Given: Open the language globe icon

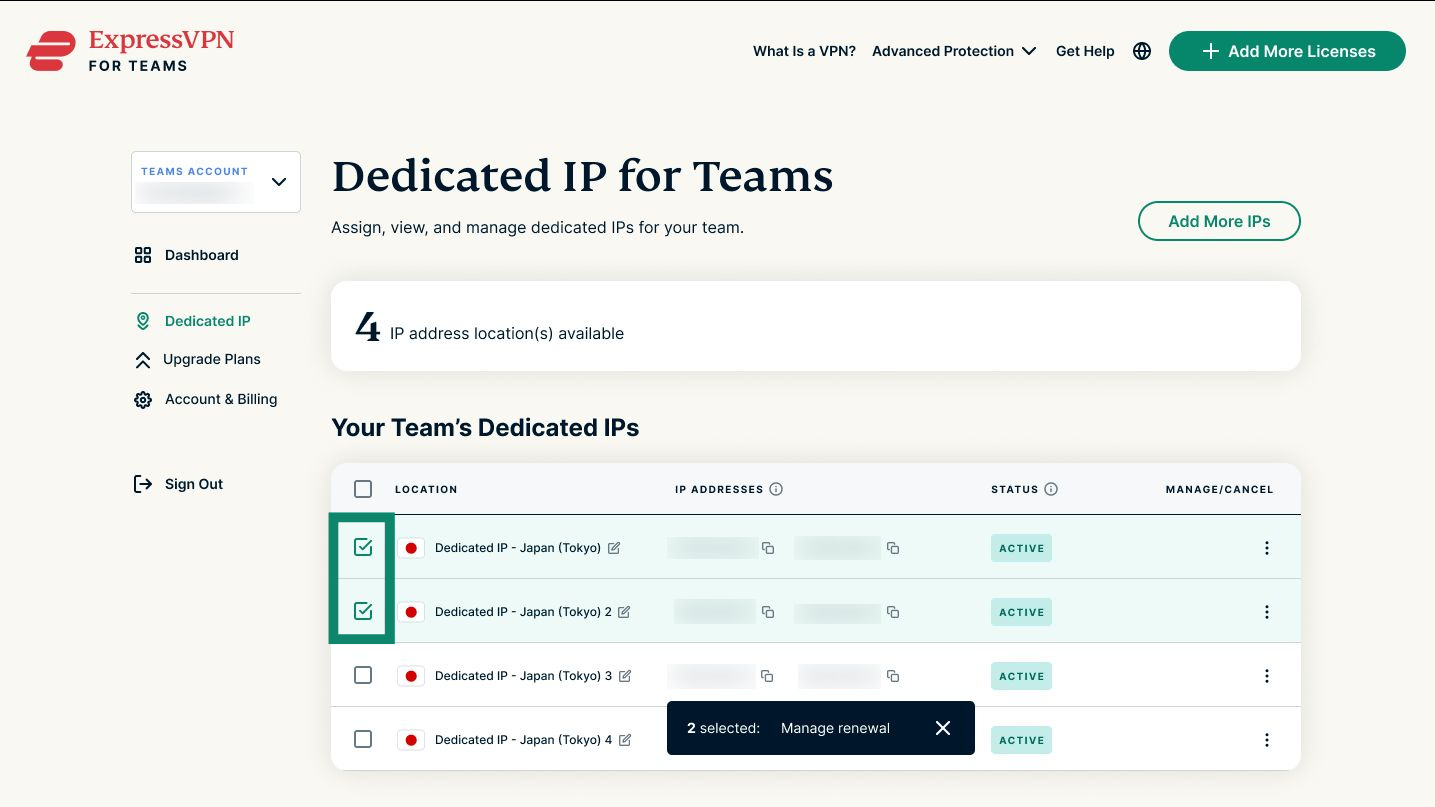Looking at the screenshot, I should point(1142,51).
